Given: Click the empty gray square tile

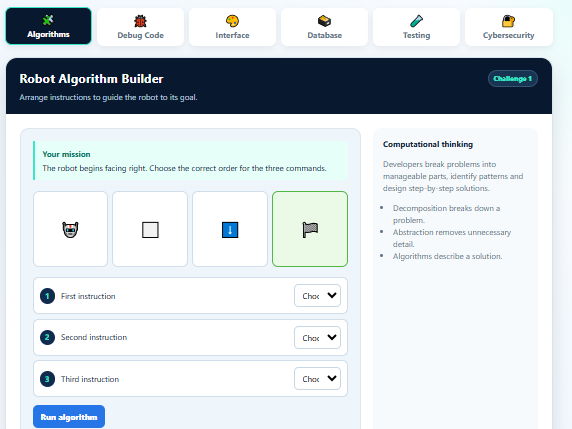Looking at the screenshot, I should pos(150,229).
